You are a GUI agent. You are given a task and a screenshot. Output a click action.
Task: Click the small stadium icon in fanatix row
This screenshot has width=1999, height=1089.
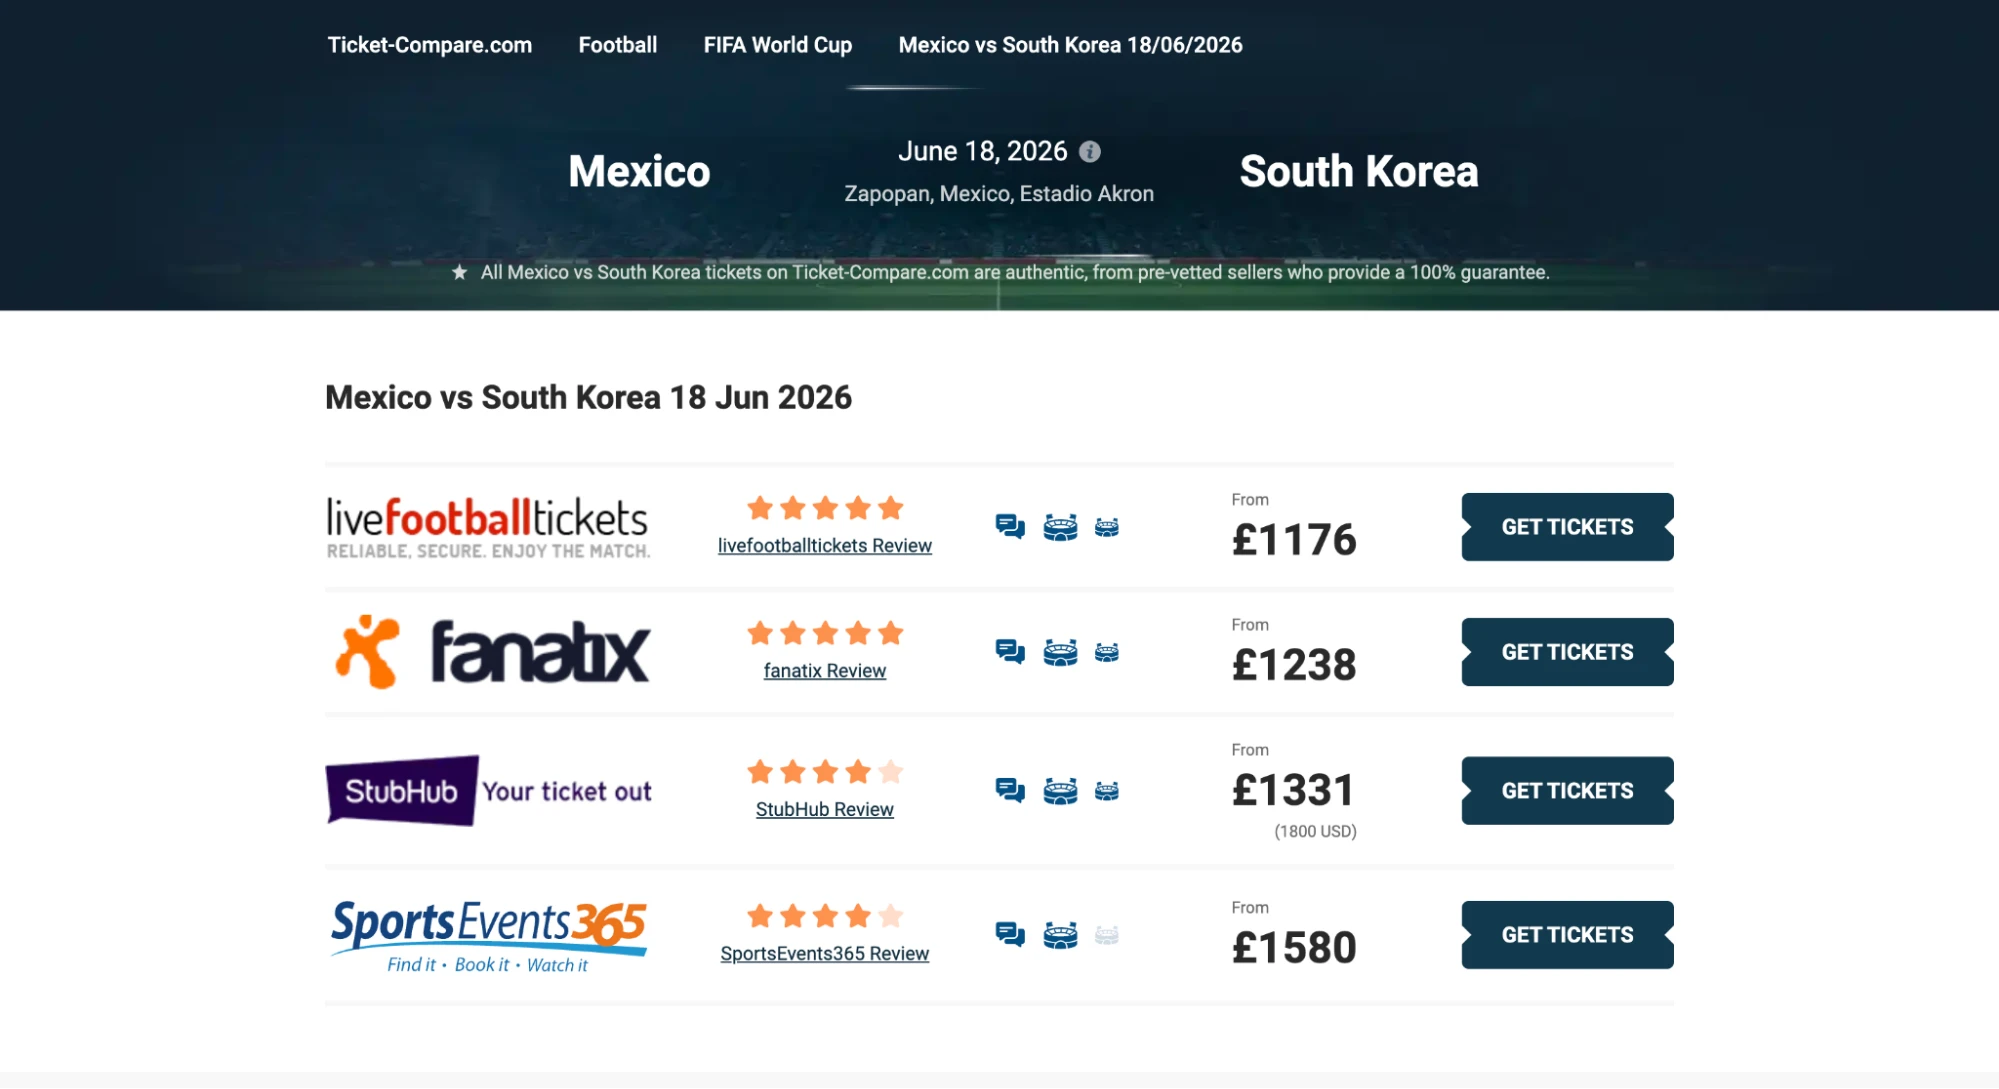point(1107,652)
